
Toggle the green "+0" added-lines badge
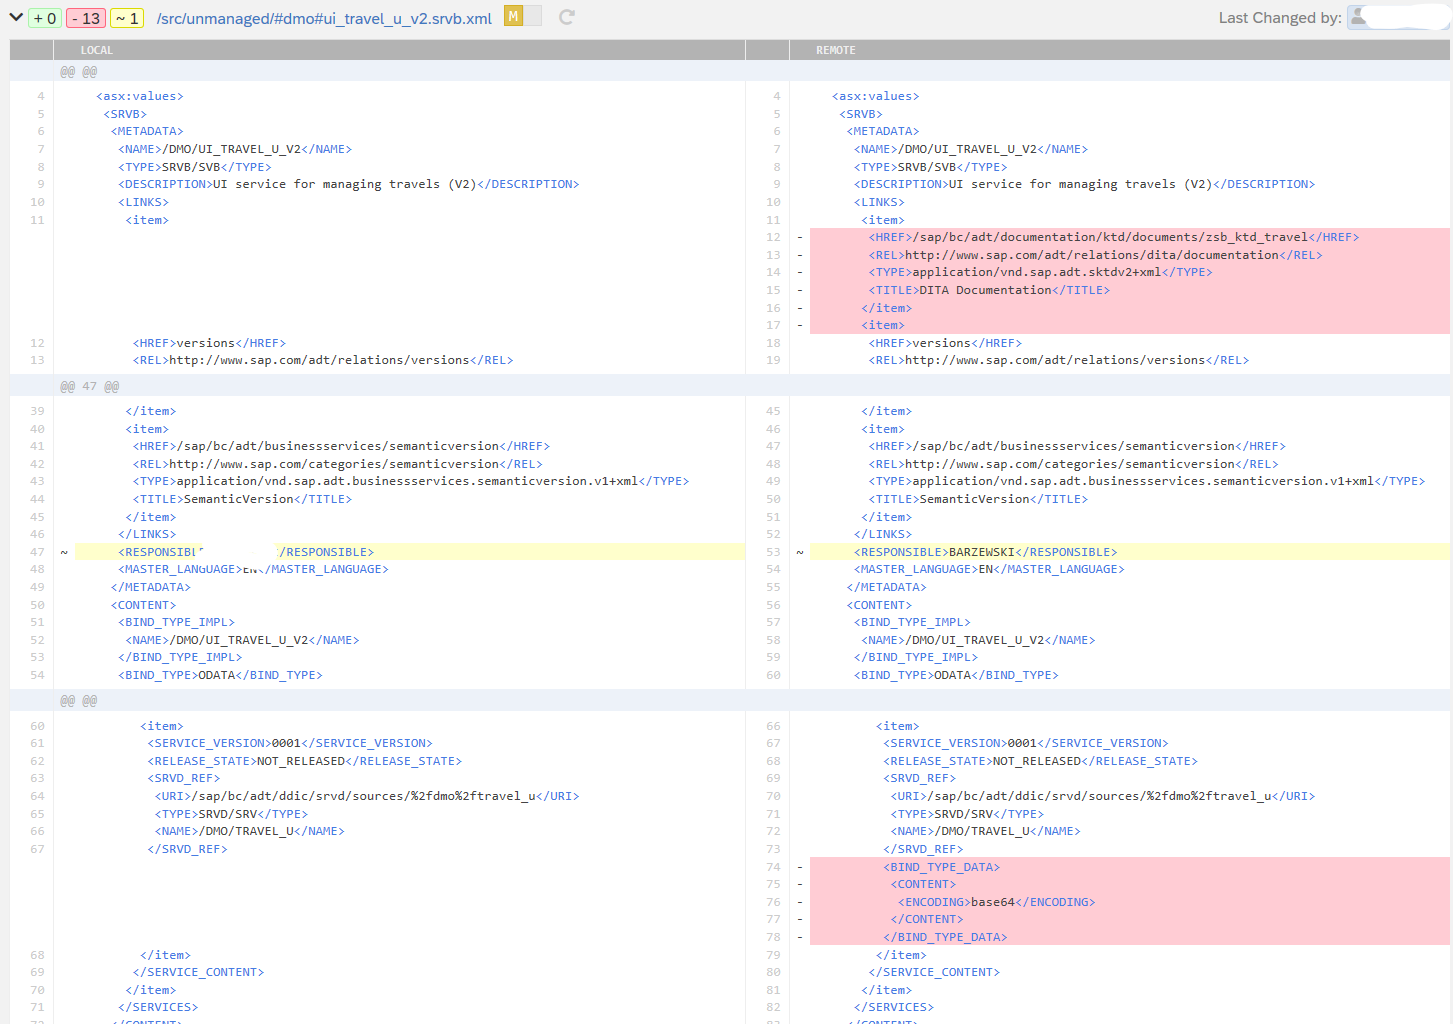[42, 17]
